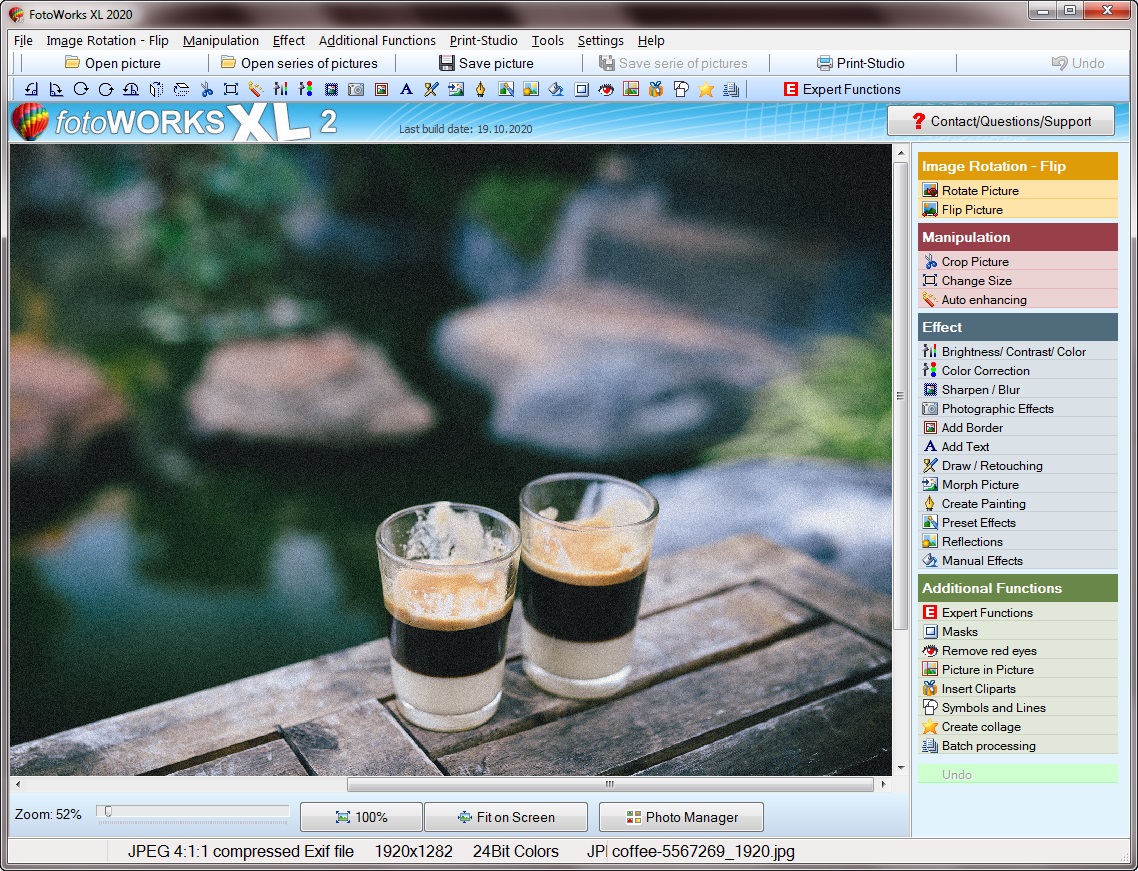Click the Add Text 'A' toolbar icon
Viewport: 1138px width, 871px height.
tap(405, 89)
